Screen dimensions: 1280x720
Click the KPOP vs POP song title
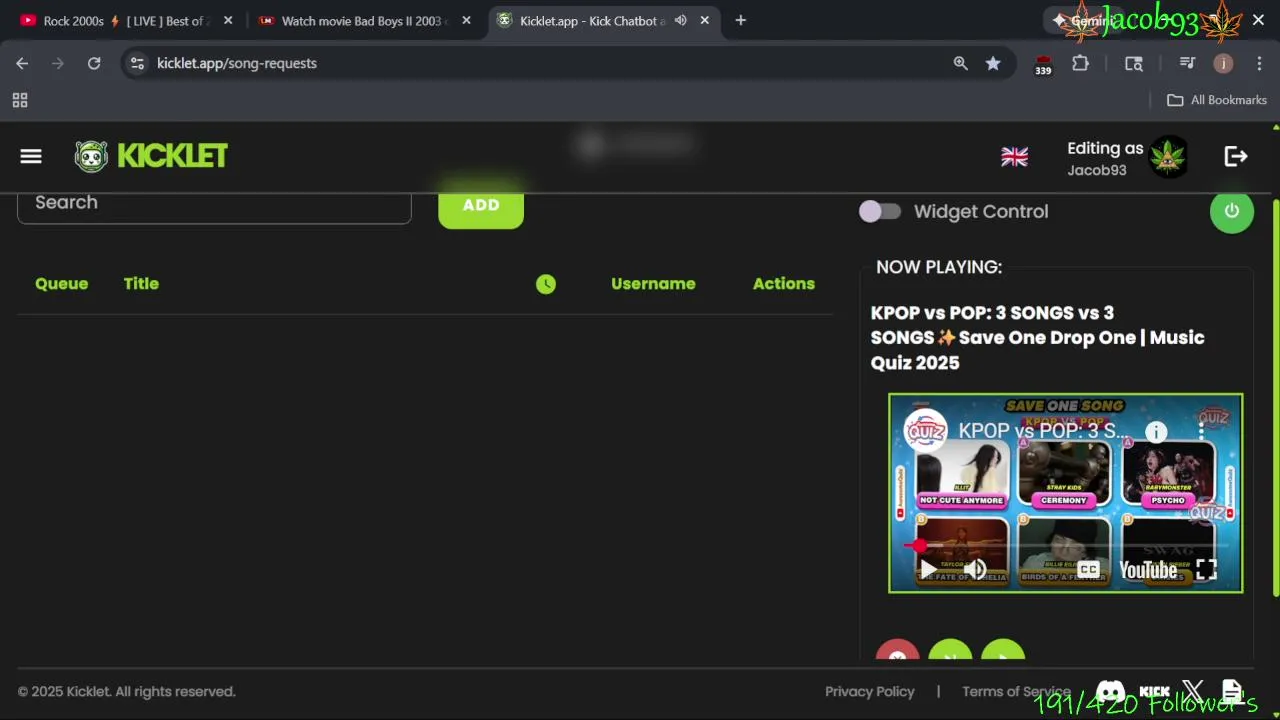point(1038,338)
